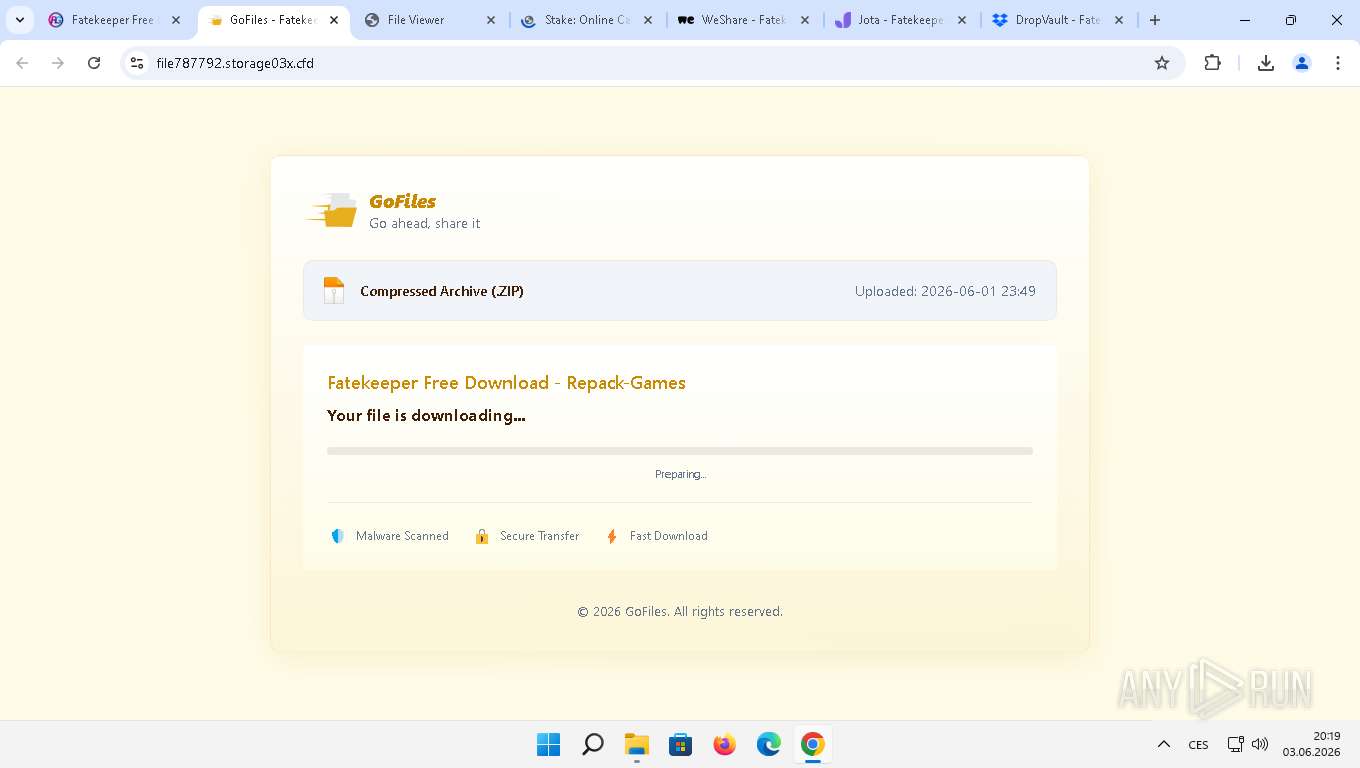The height and width of the screenshot is (768, 1360).
Task: Click the ZIP archive file icon
Action: pyautogui.click(x=334, y=291)
